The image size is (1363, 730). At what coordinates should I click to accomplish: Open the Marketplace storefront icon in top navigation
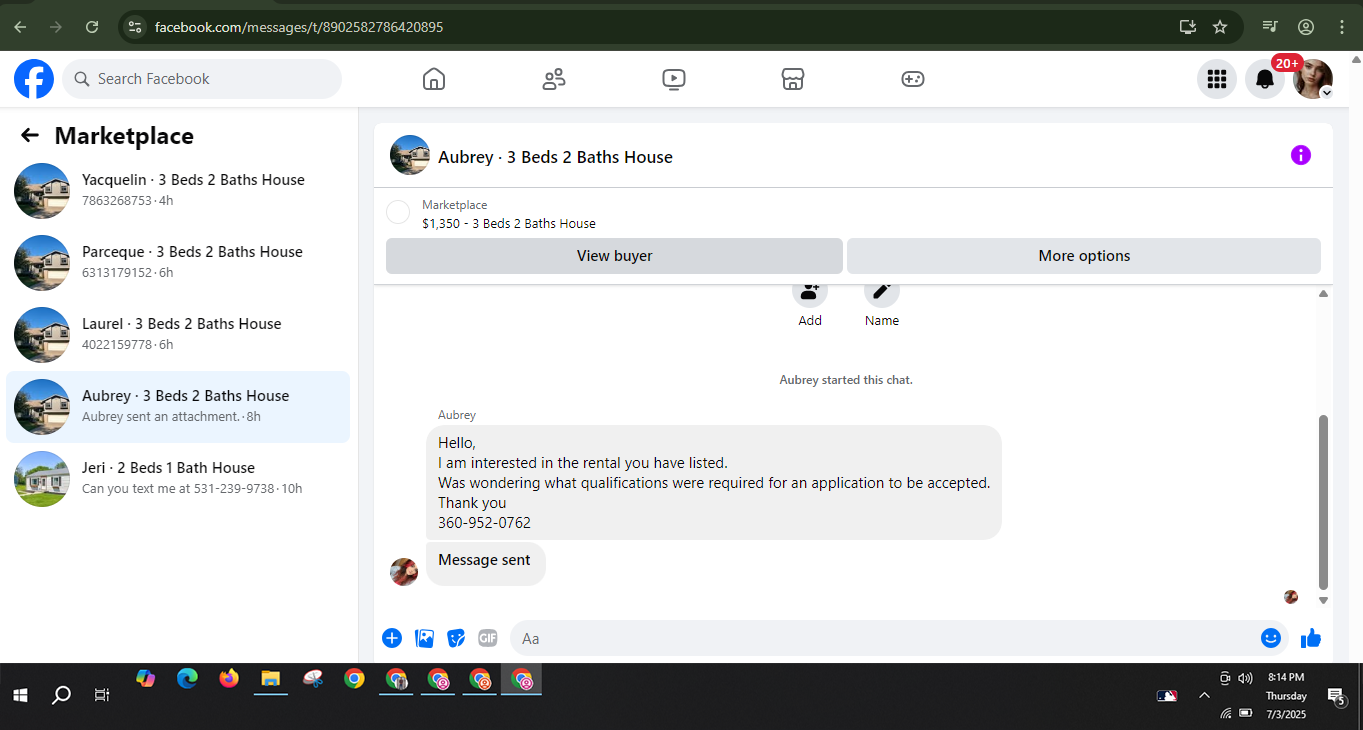793,79
